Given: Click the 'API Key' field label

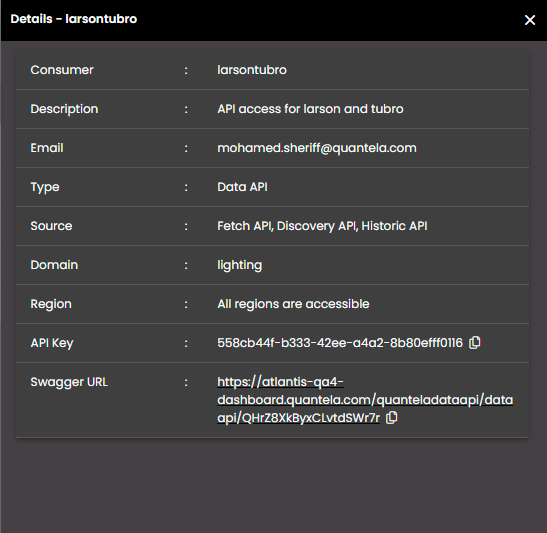Looking at the screenshot, I should 52,343.
